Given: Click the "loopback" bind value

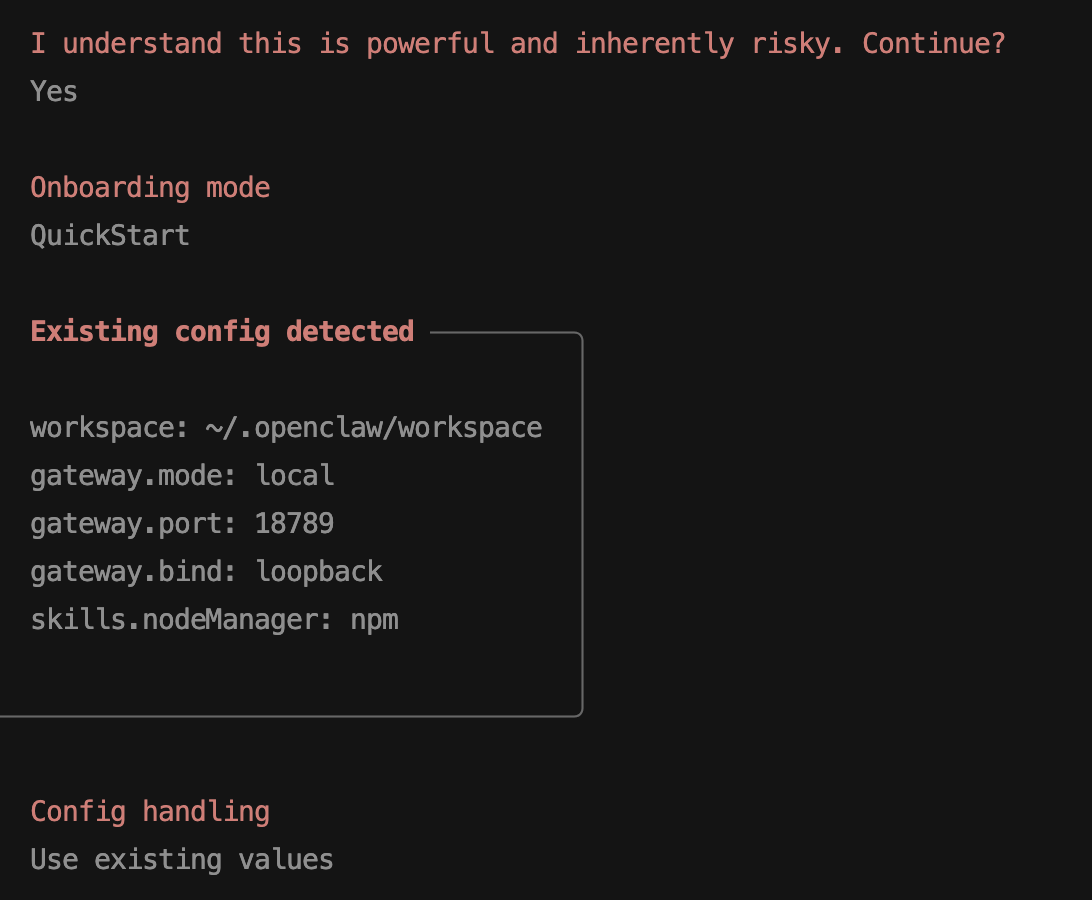Looking at the screenshot, I should click(319, 572).
